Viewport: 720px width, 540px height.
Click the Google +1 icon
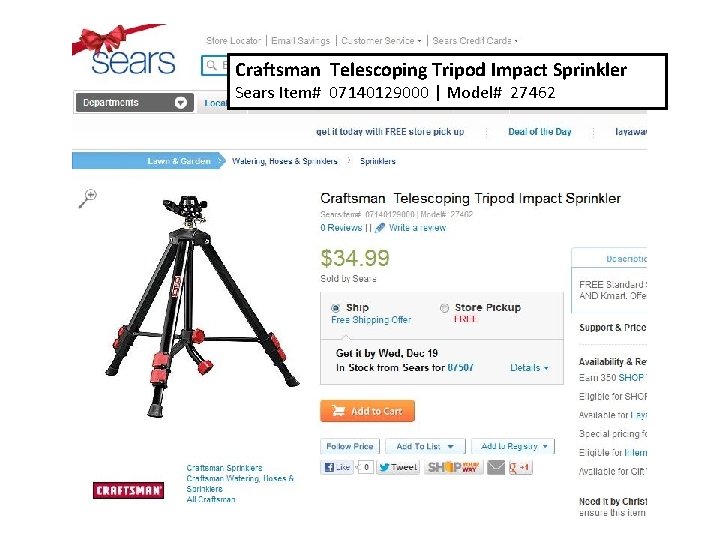click(520, 467)
